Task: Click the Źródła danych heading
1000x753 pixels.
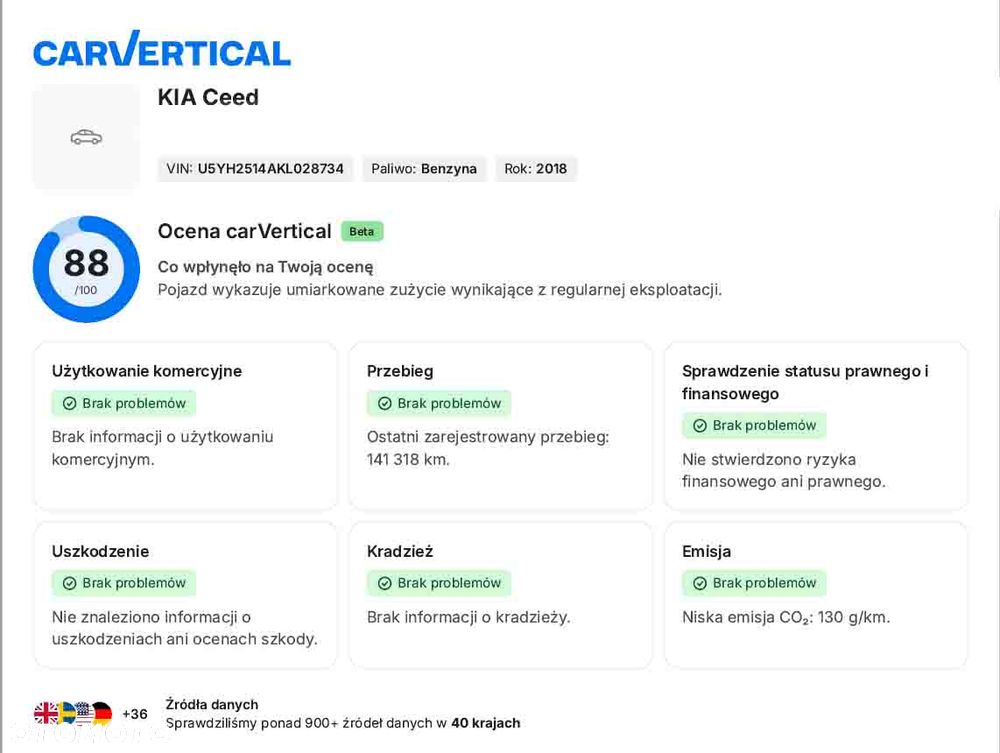Action: [x=212, y=704]
